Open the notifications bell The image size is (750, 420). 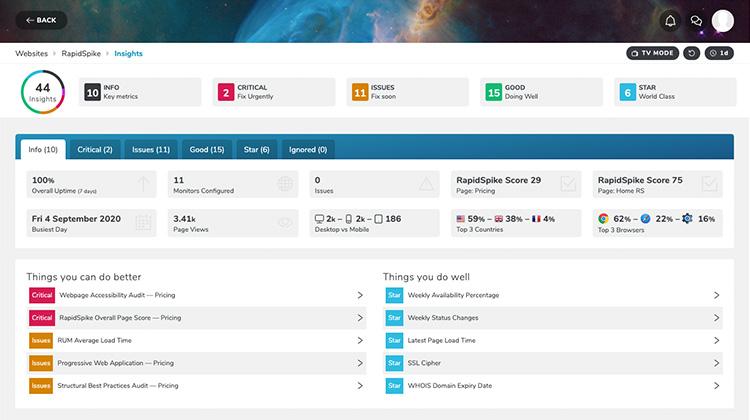[670, 21]
